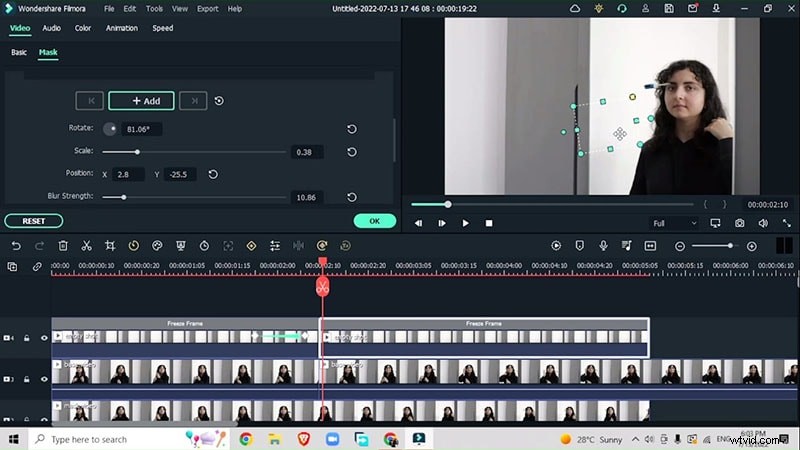Switch to the Audio tab

coord(51,28)
